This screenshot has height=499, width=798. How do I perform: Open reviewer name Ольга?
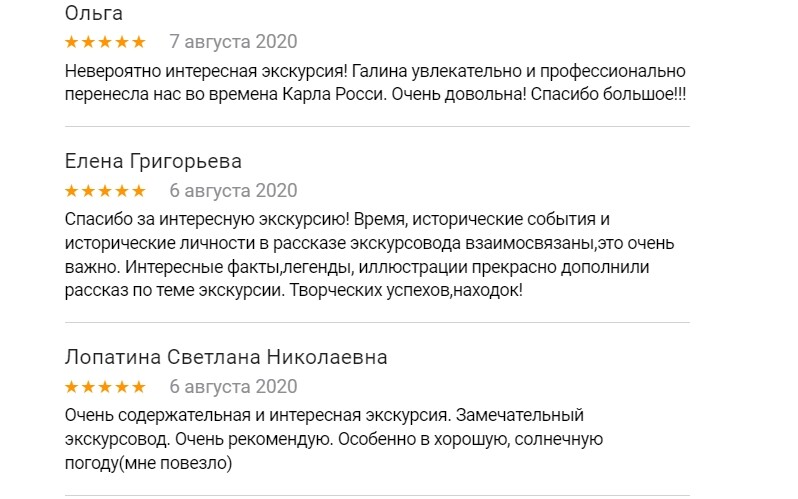[x=94, y=13]
